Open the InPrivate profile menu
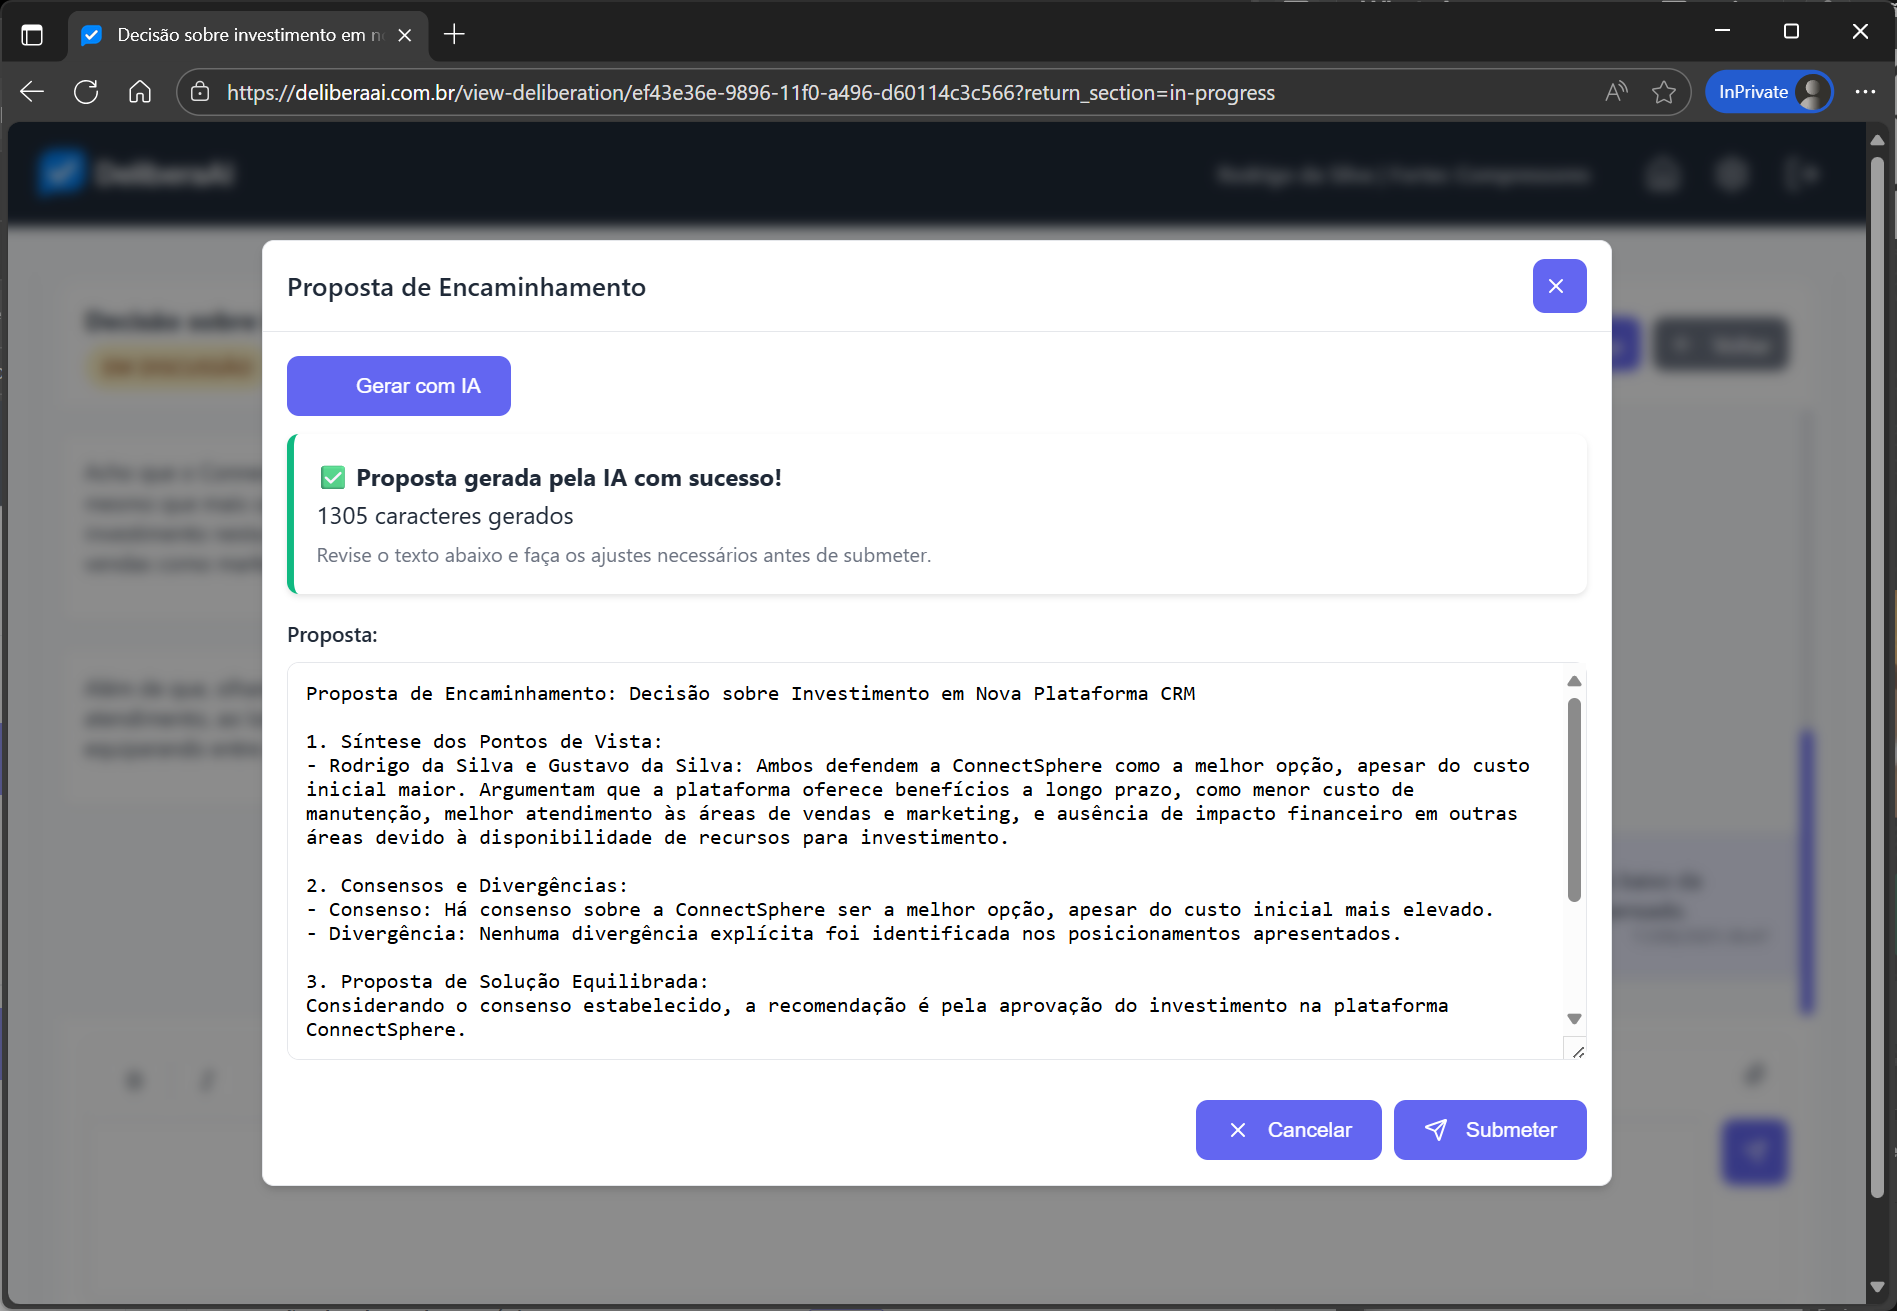The image size is (1897, 1311). point(1769,92)
